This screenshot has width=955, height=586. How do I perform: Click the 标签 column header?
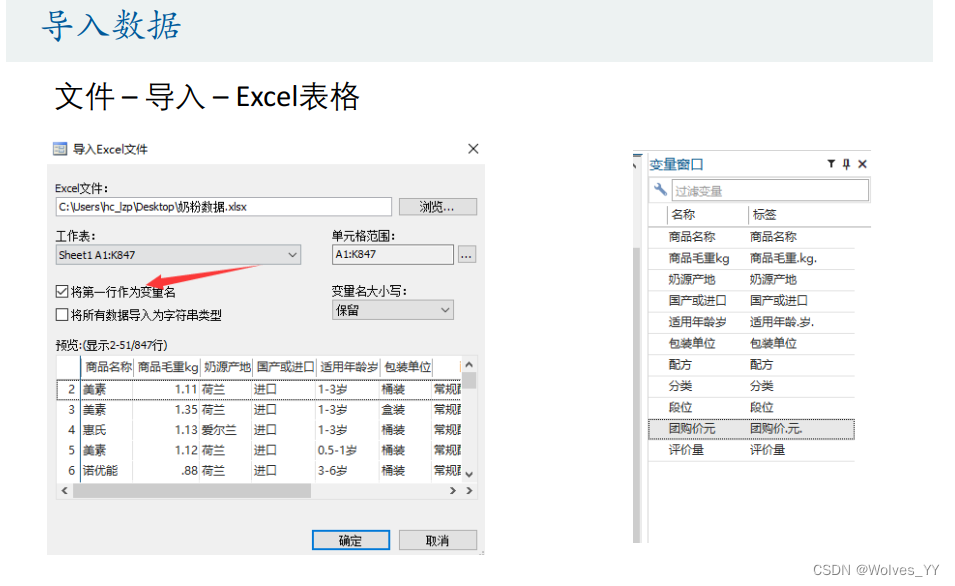pos(764,215)
